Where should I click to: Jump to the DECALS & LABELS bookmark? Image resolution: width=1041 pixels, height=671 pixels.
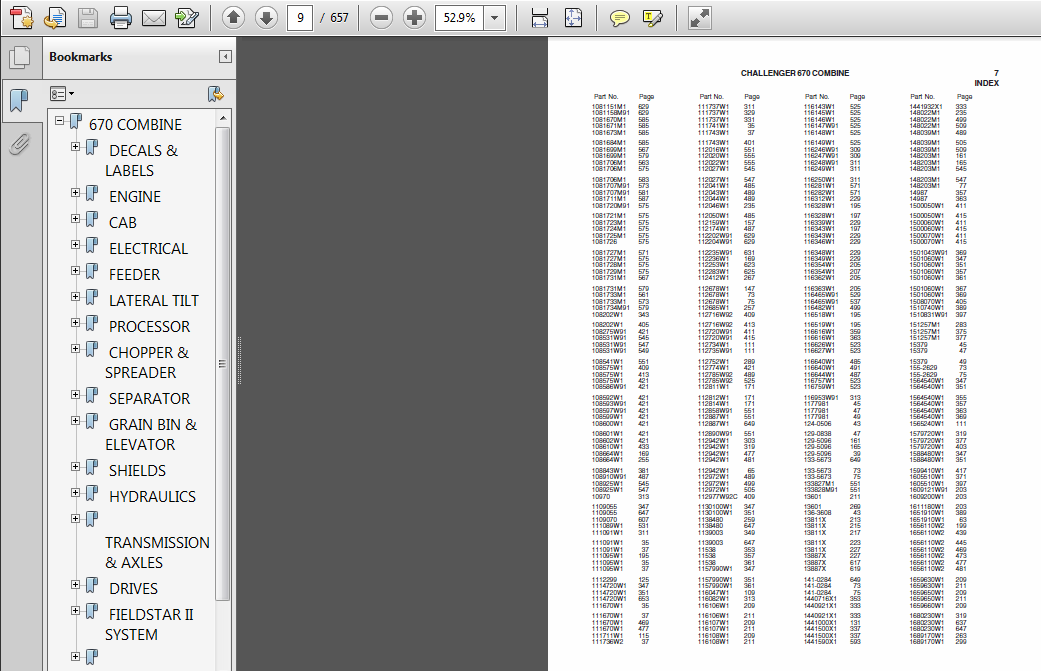[x=141, y=161]
